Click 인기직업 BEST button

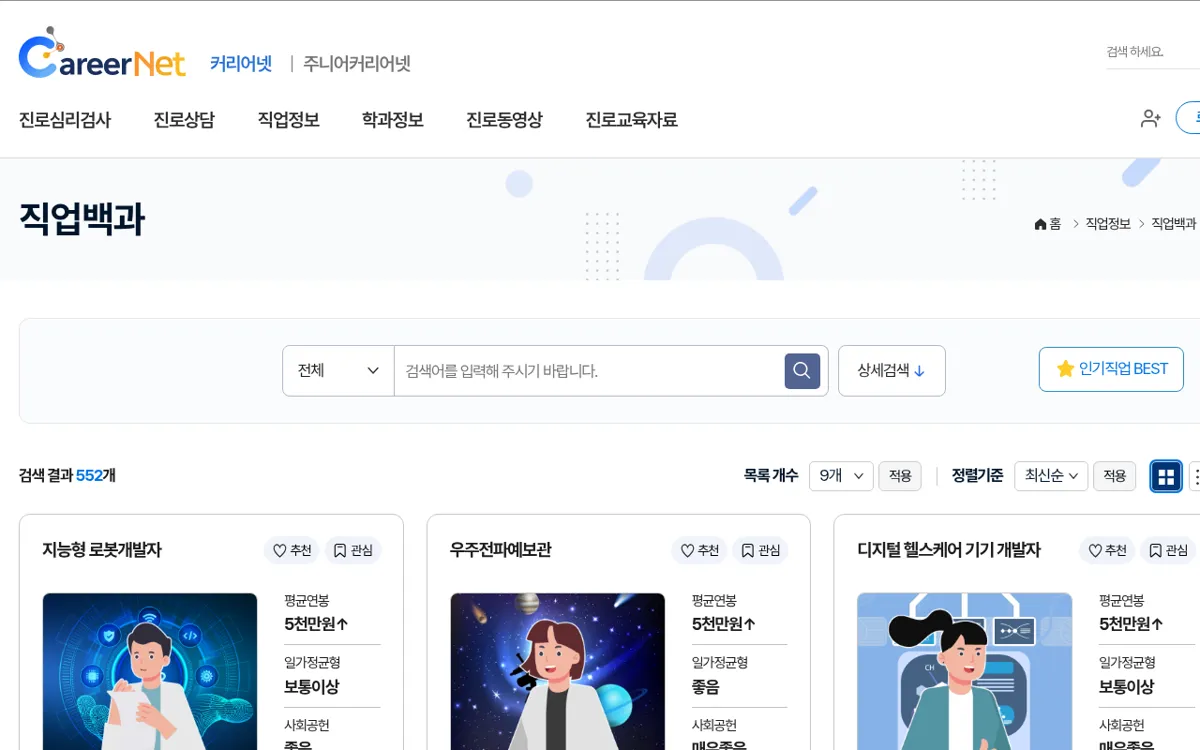(x=1111, y=369)
